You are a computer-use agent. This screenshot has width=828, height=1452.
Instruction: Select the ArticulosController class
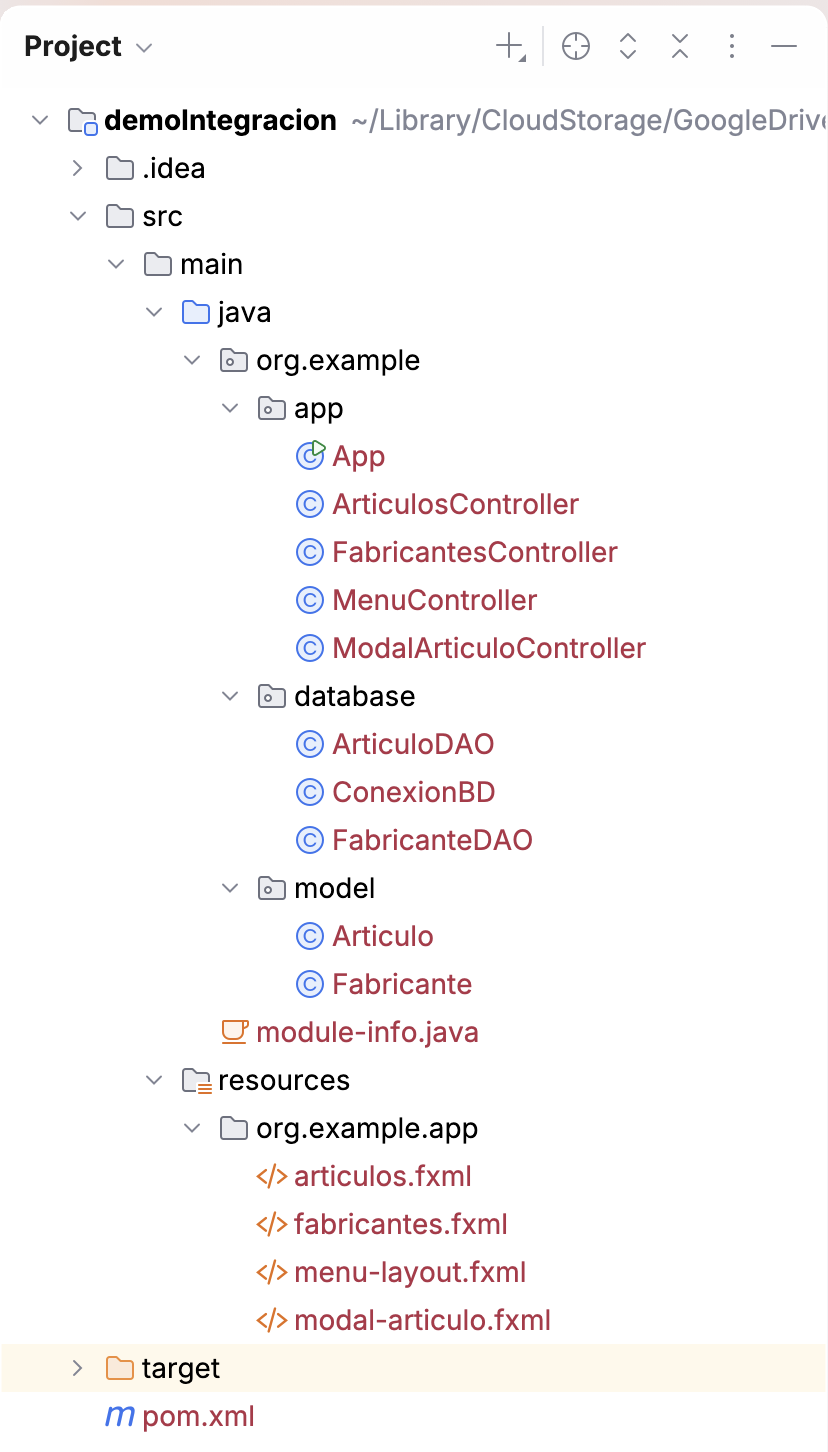[x=456, y=504]
